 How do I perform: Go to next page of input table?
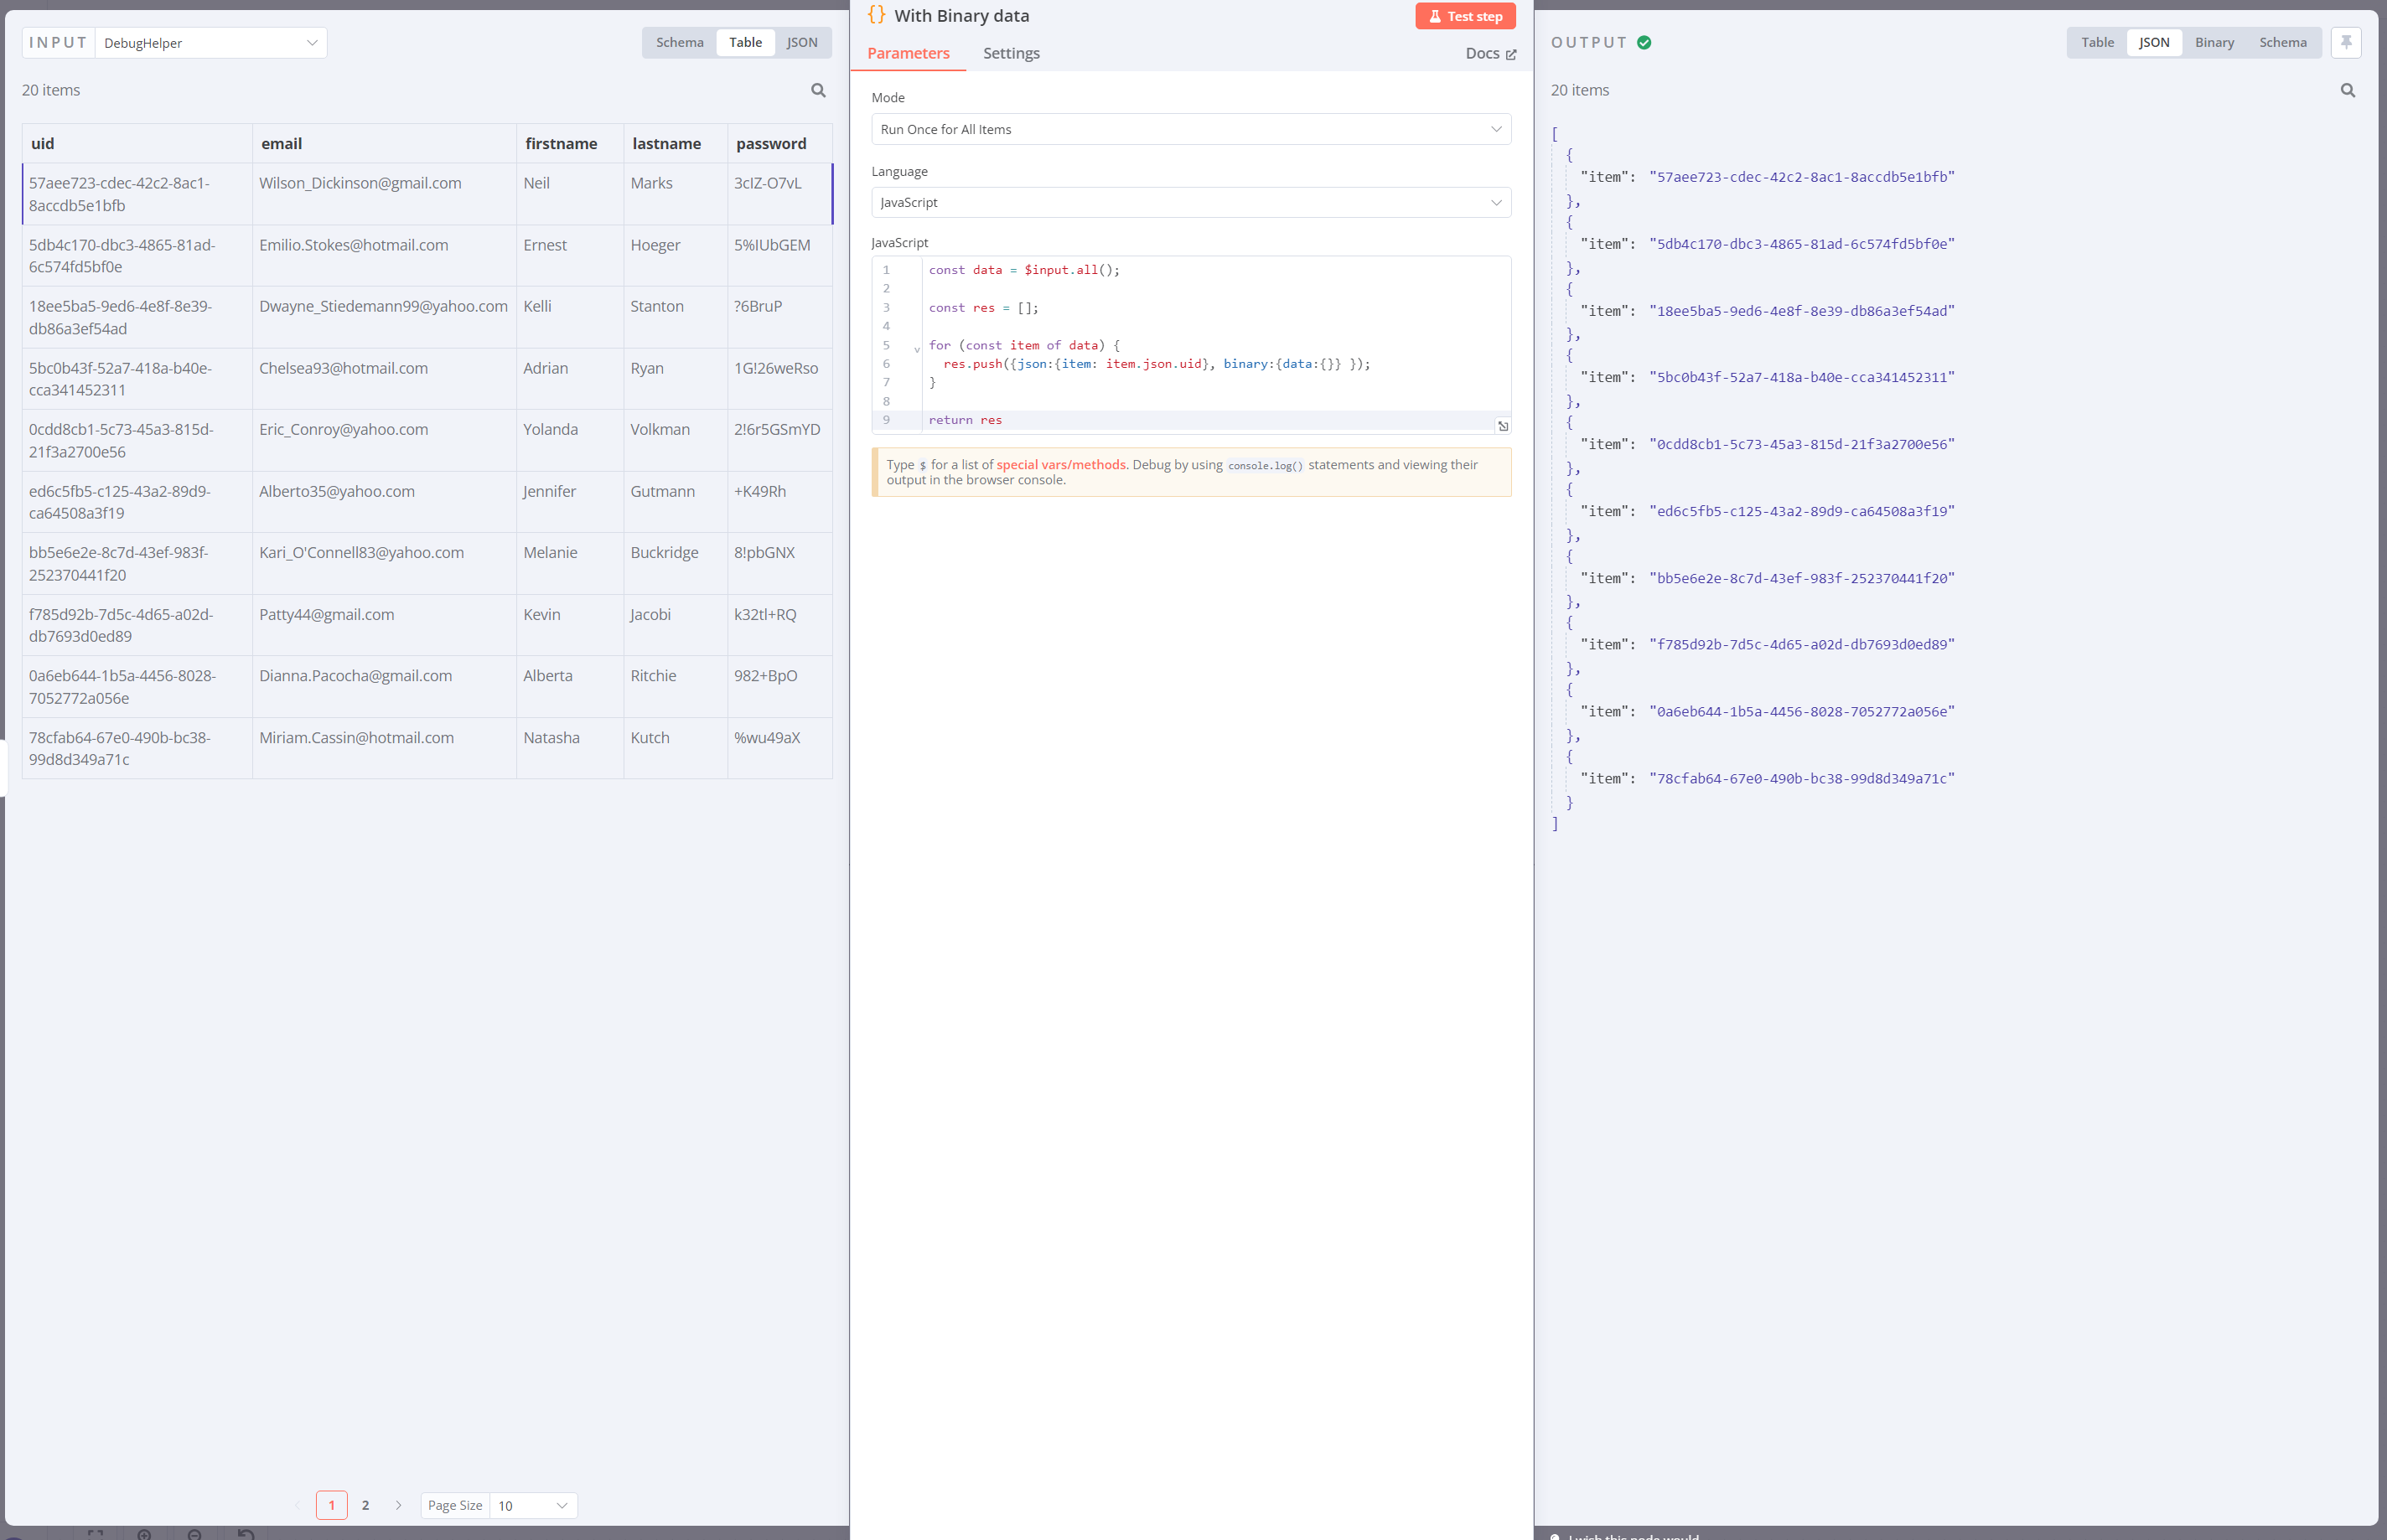point(398,1505)
